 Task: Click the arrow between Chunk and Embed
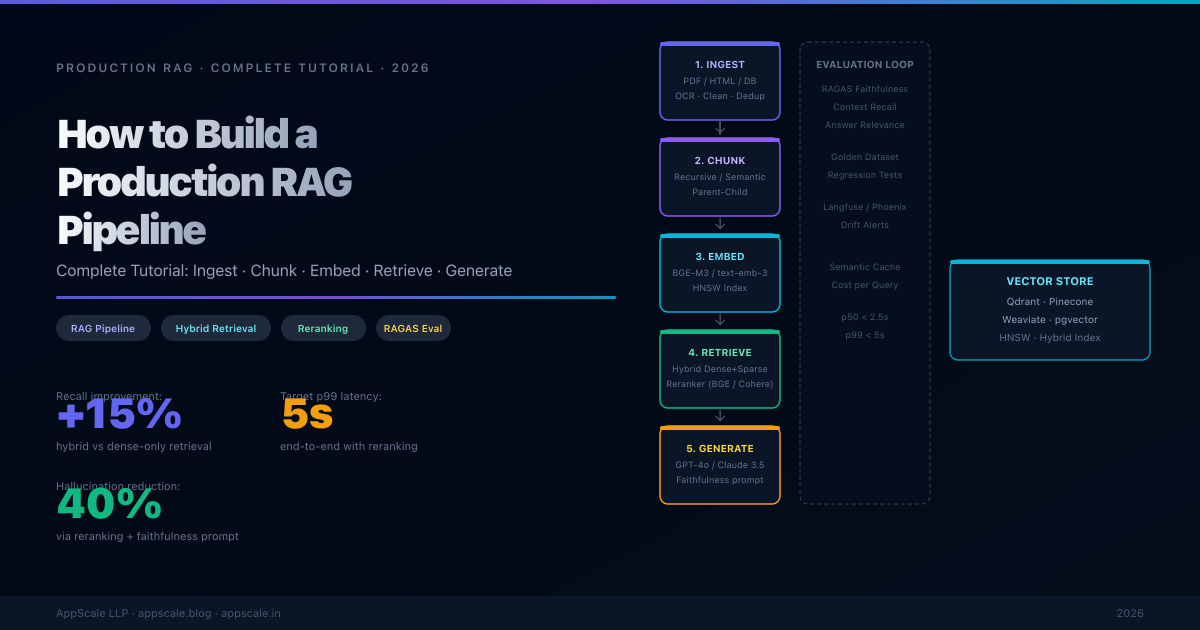coord(720,225)
